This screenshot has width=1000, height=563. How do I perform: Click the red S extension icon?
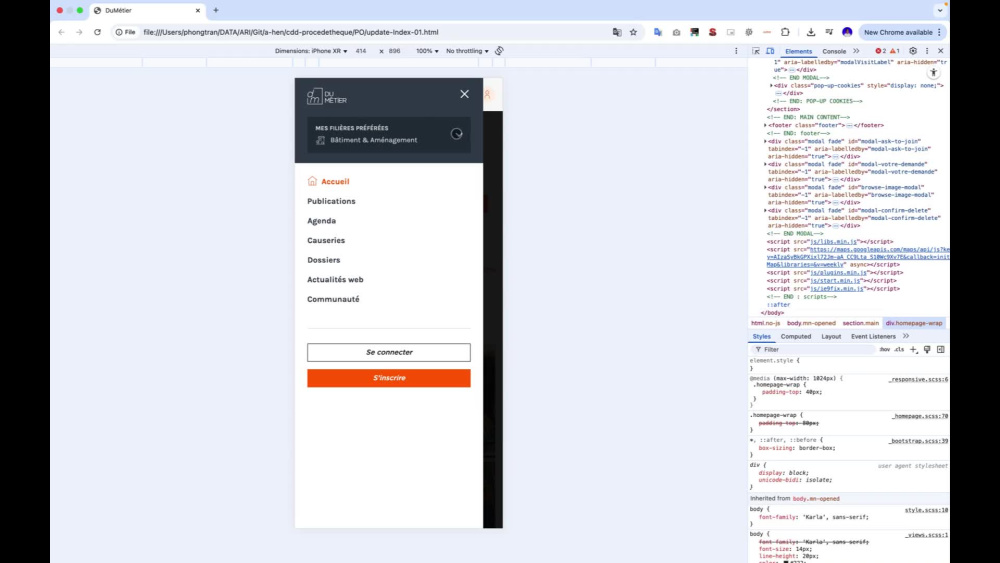[712, 32]
